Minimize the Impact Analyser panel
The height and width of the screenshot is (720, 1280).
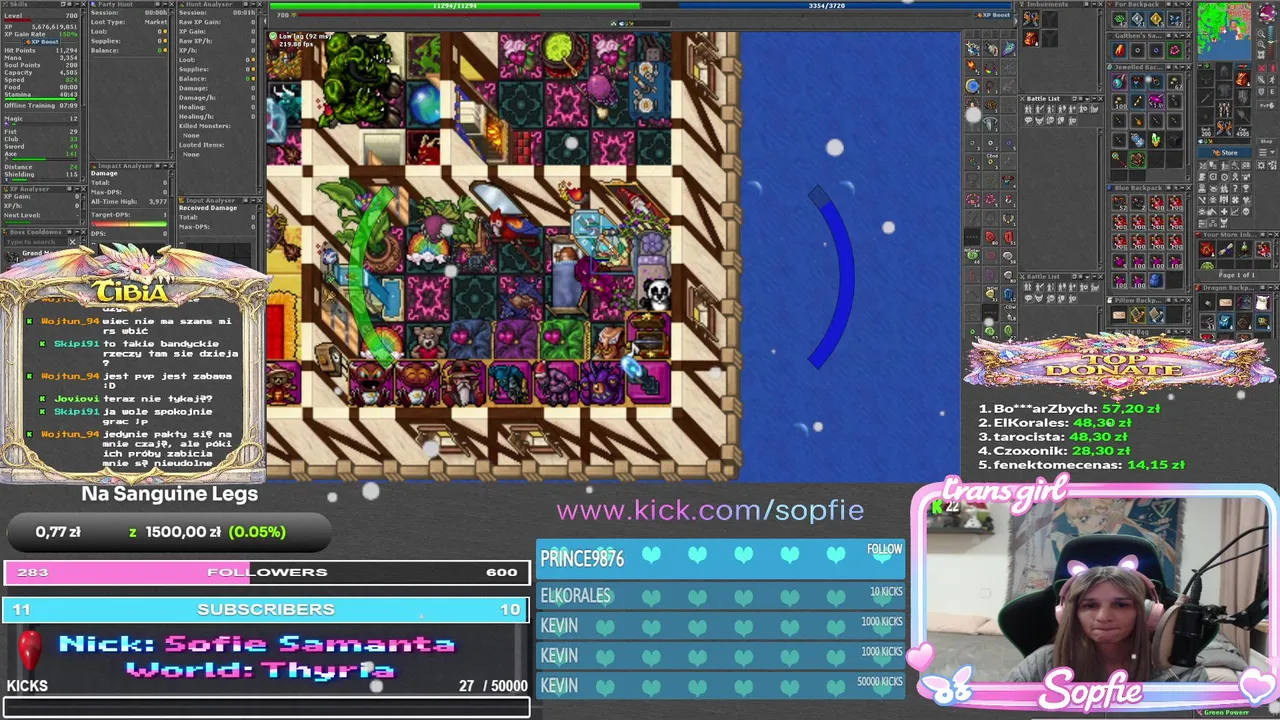pos(165,166)
